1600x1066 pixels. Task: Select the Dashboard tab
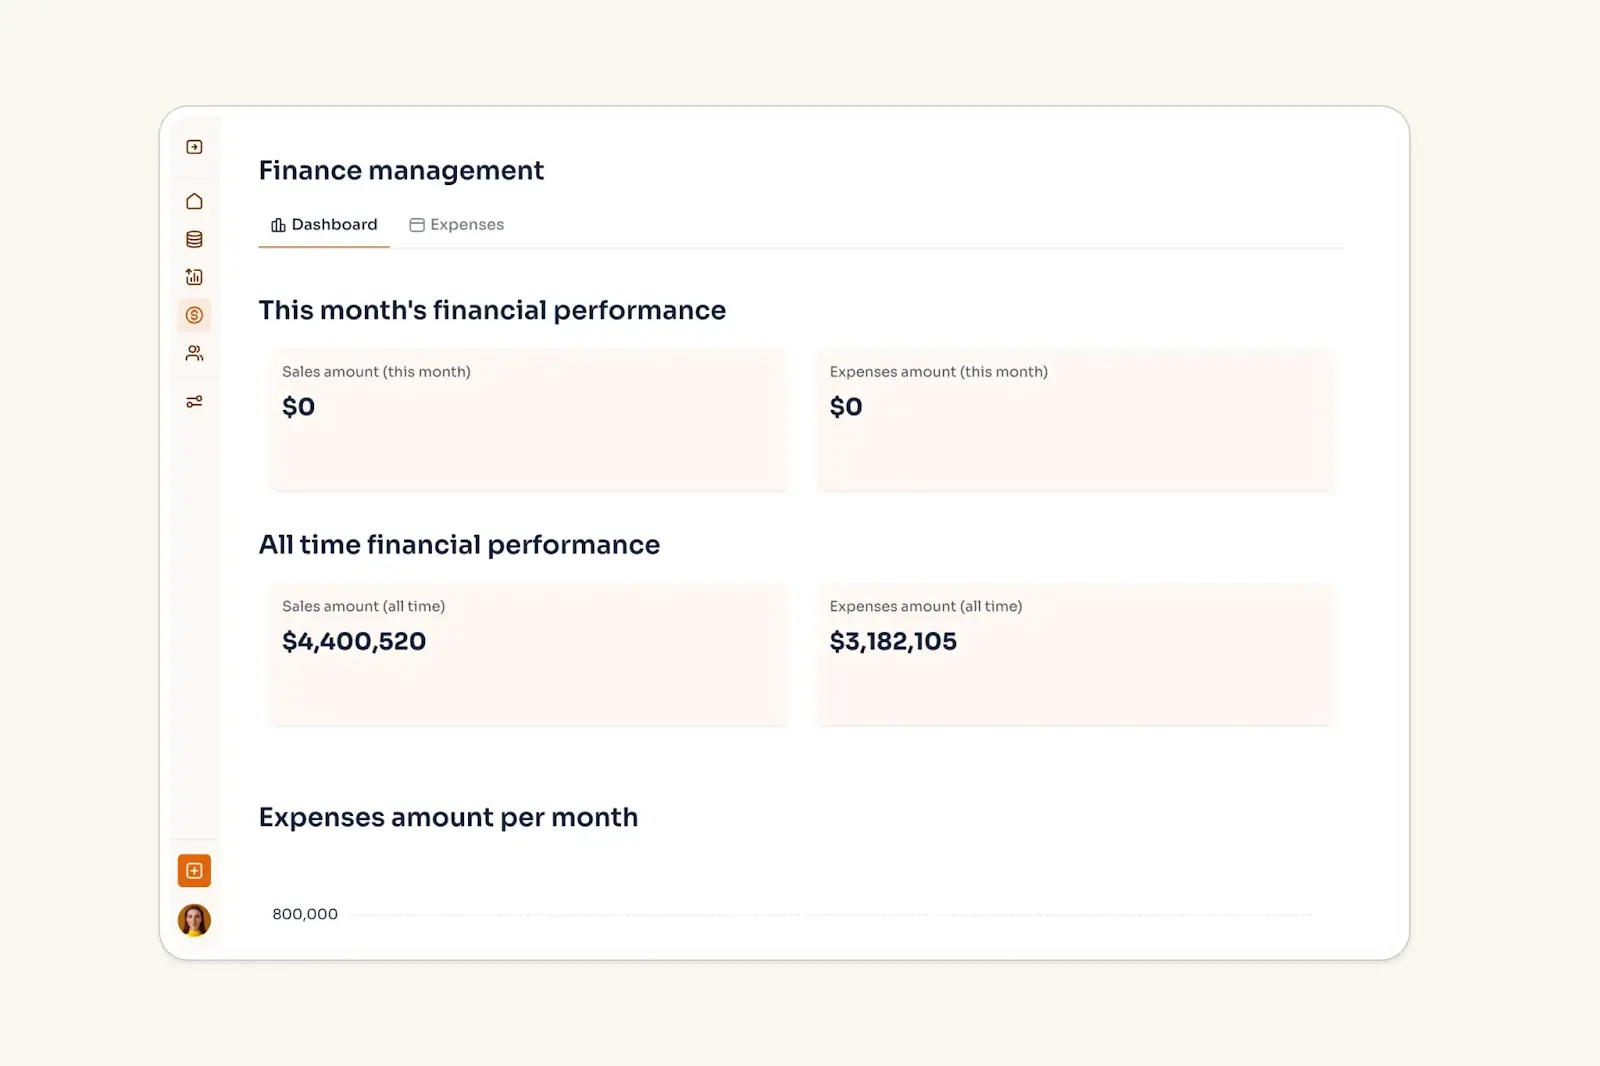[334, 224]
